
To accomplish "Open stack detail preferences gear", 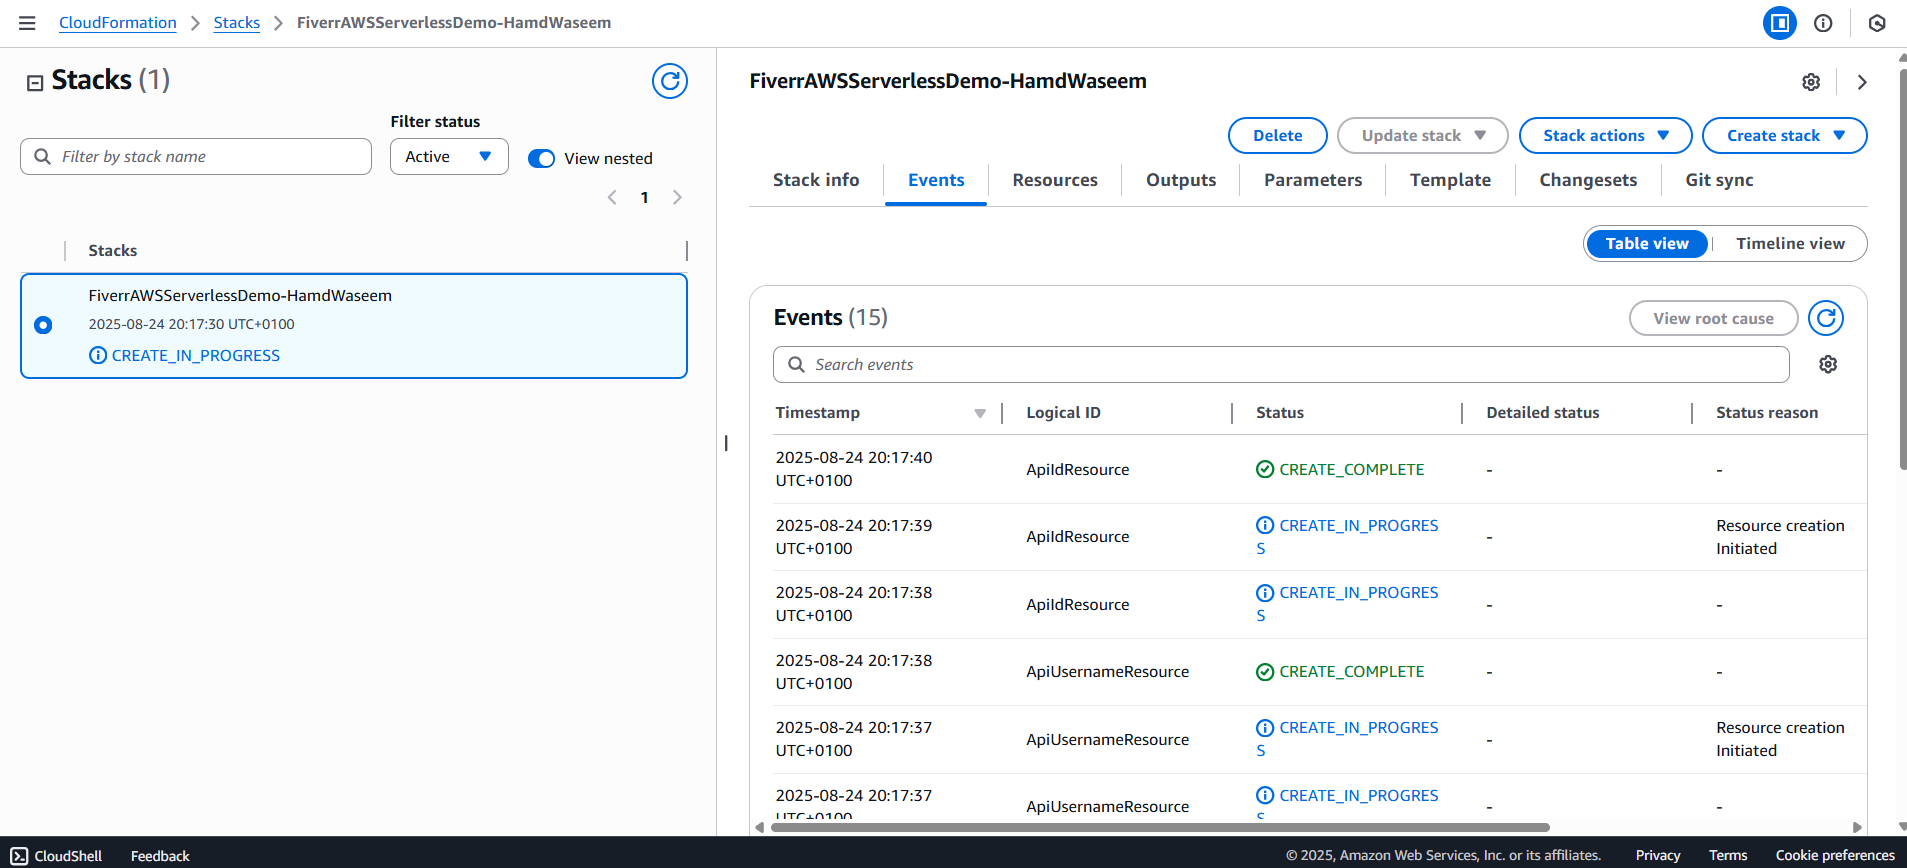I will coord(1811,82).
